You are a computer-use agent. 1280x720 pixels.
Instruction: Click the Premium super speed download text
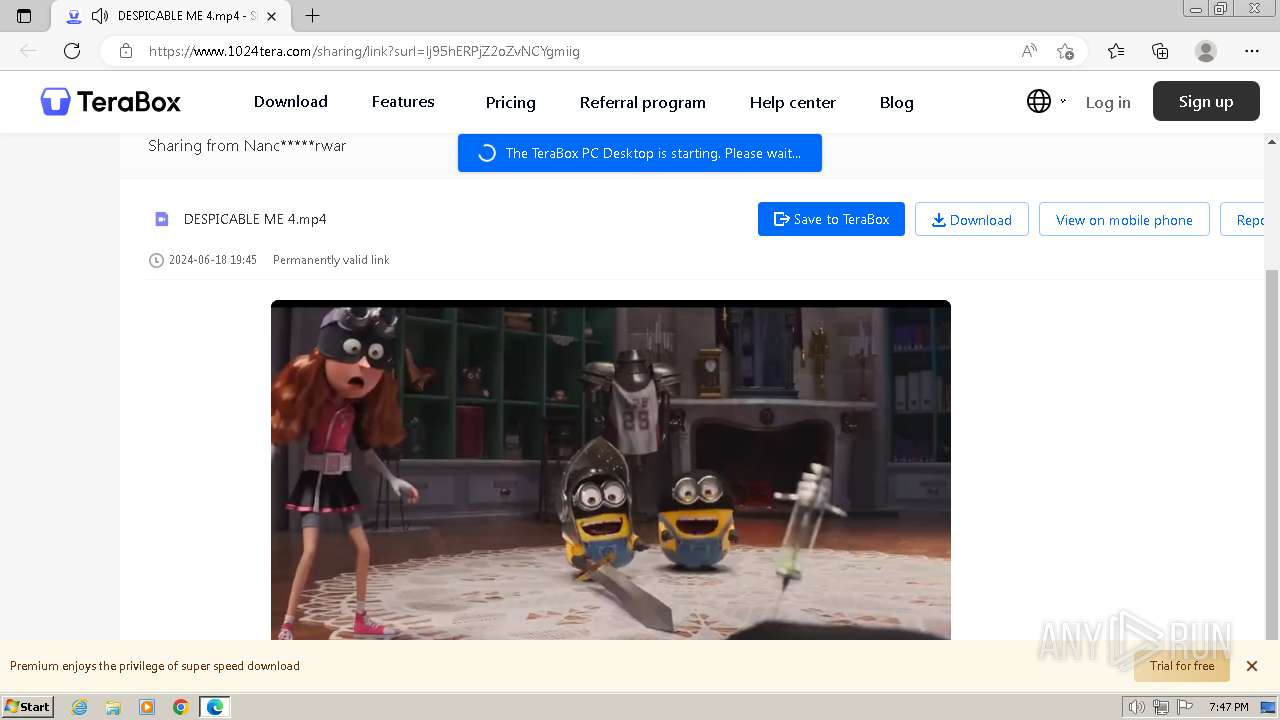[155, 666]
